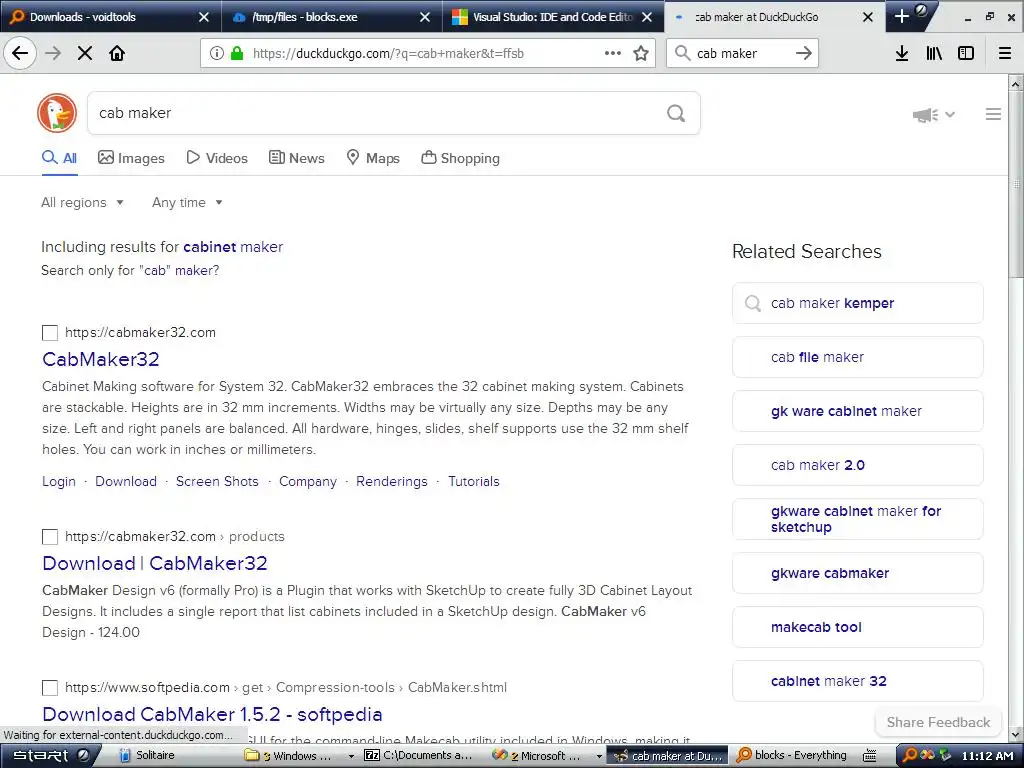
Task: Open Download | CabMaker32 result
Action: coord(155,563)
